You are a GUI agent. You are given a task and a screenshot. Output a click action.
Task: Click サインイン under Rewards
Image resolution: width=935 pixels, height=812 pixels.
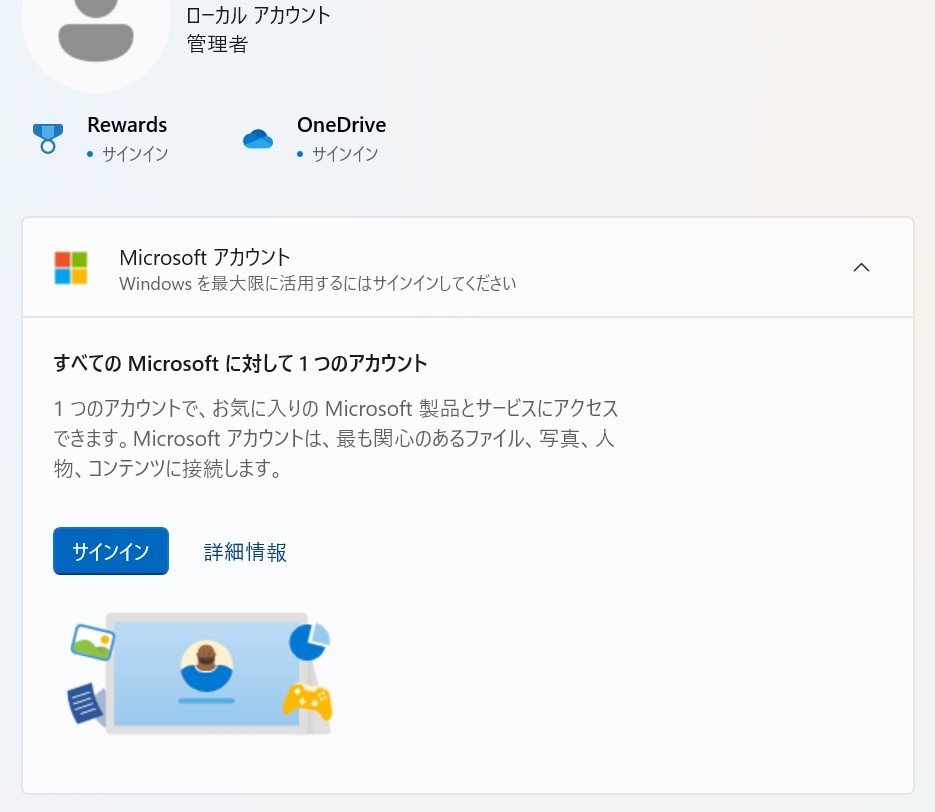(x=134, y=154)
